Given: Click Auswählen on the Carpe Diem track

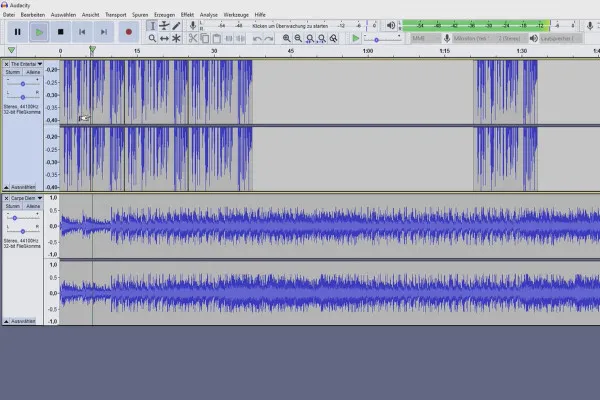Looking at the screenshot, I should 23,321.
